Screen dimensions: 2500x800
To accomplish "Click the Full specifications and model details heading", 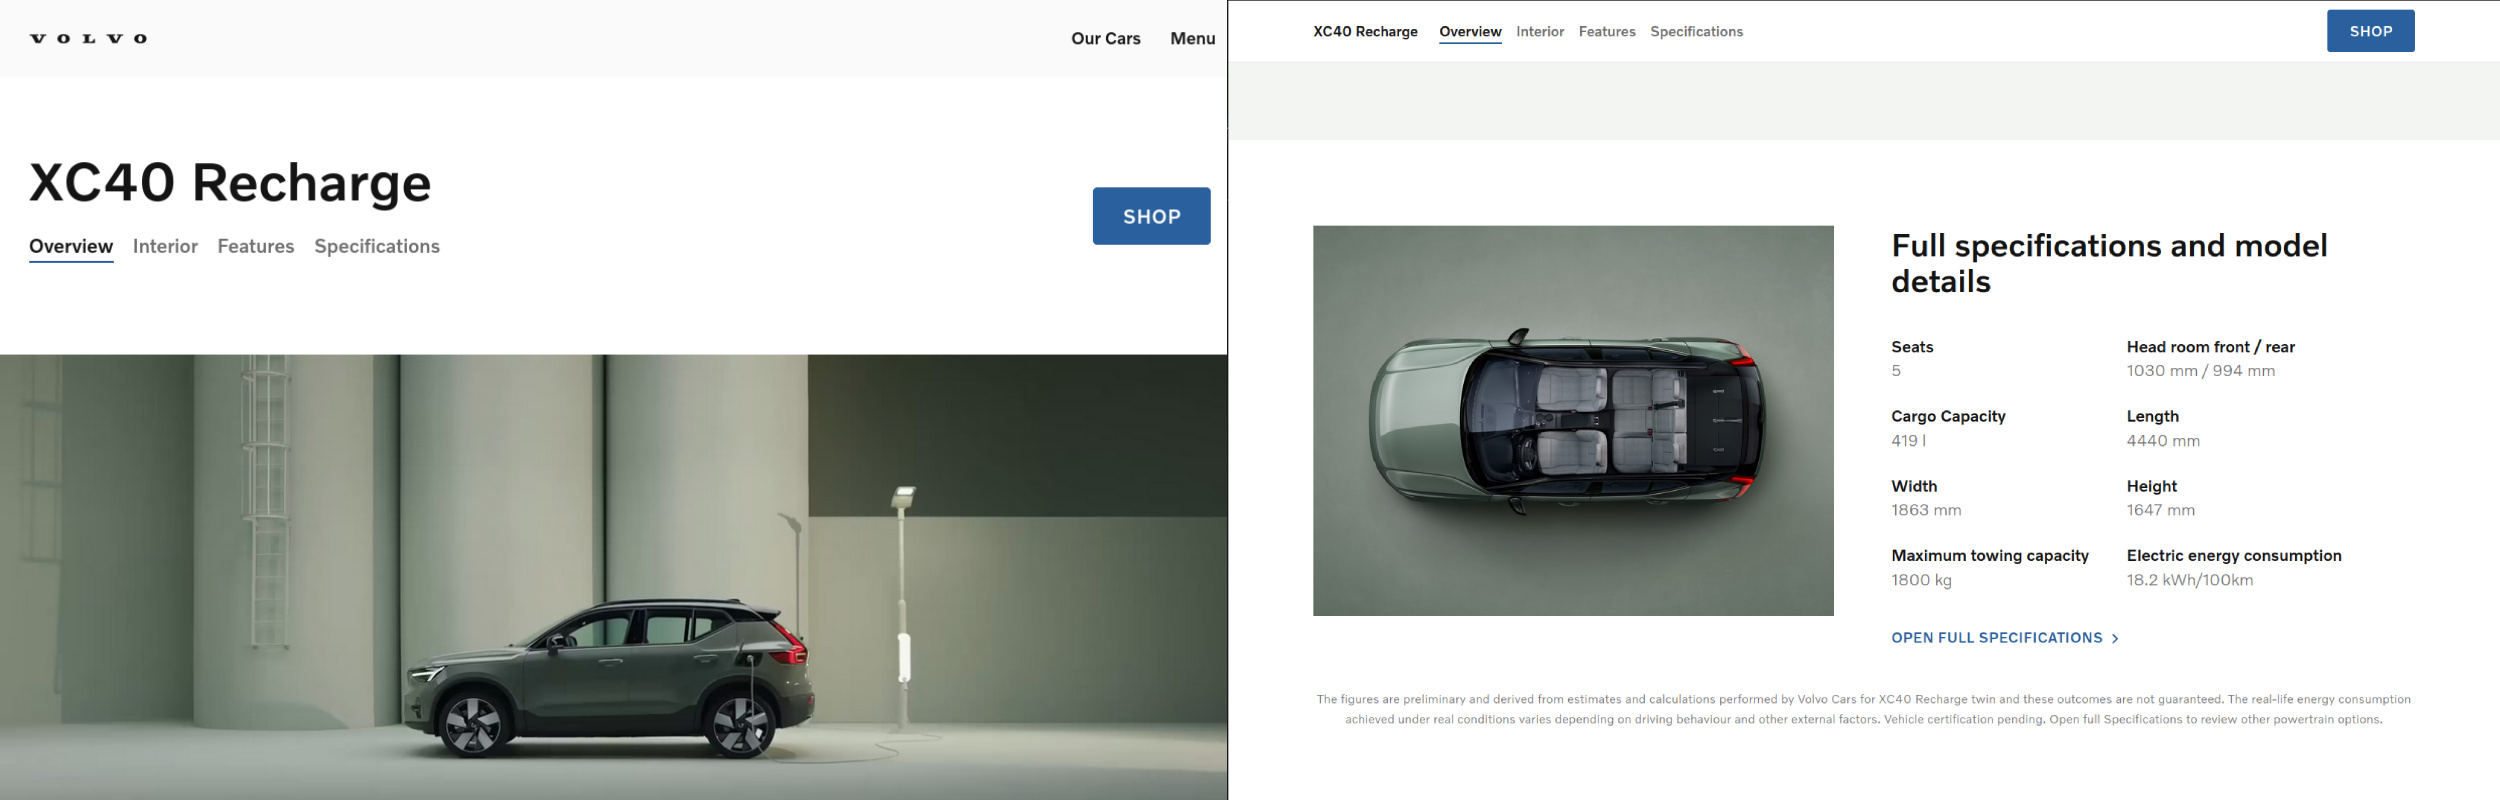I will (2108, 263).
